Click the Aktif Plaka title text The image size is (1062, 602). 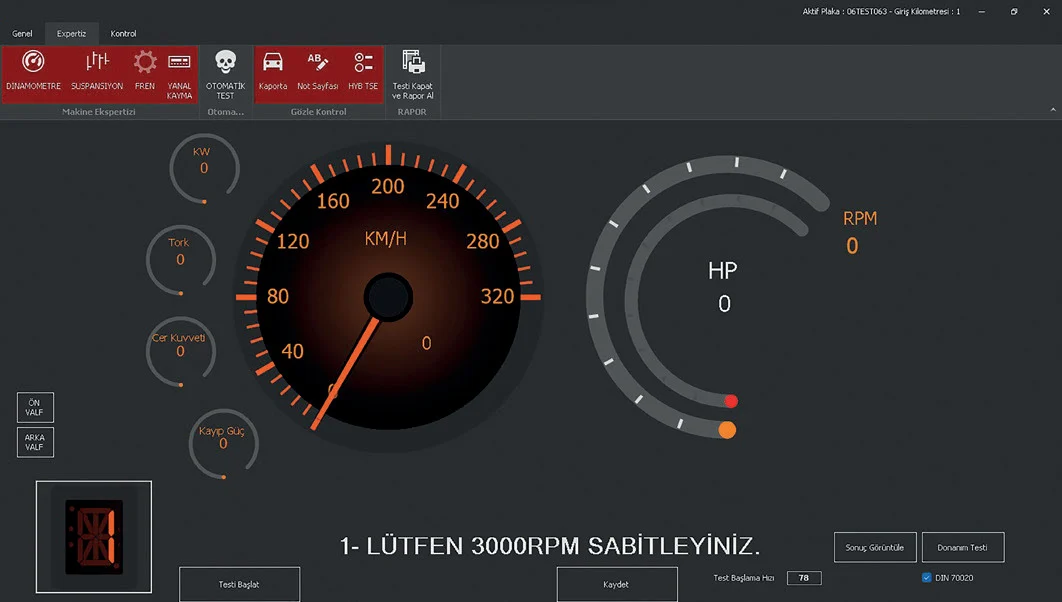click(x=881, y=12)
